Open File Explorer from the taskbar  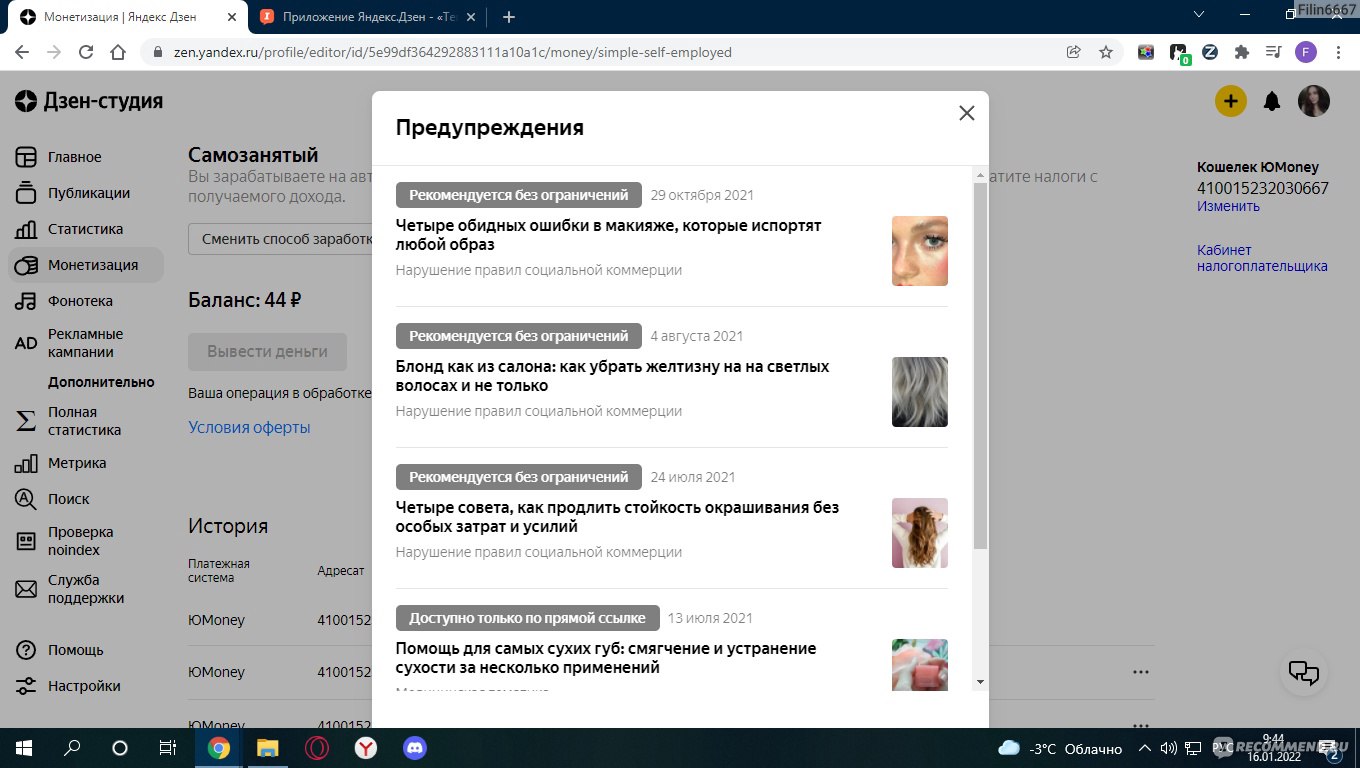pos(267,748)
